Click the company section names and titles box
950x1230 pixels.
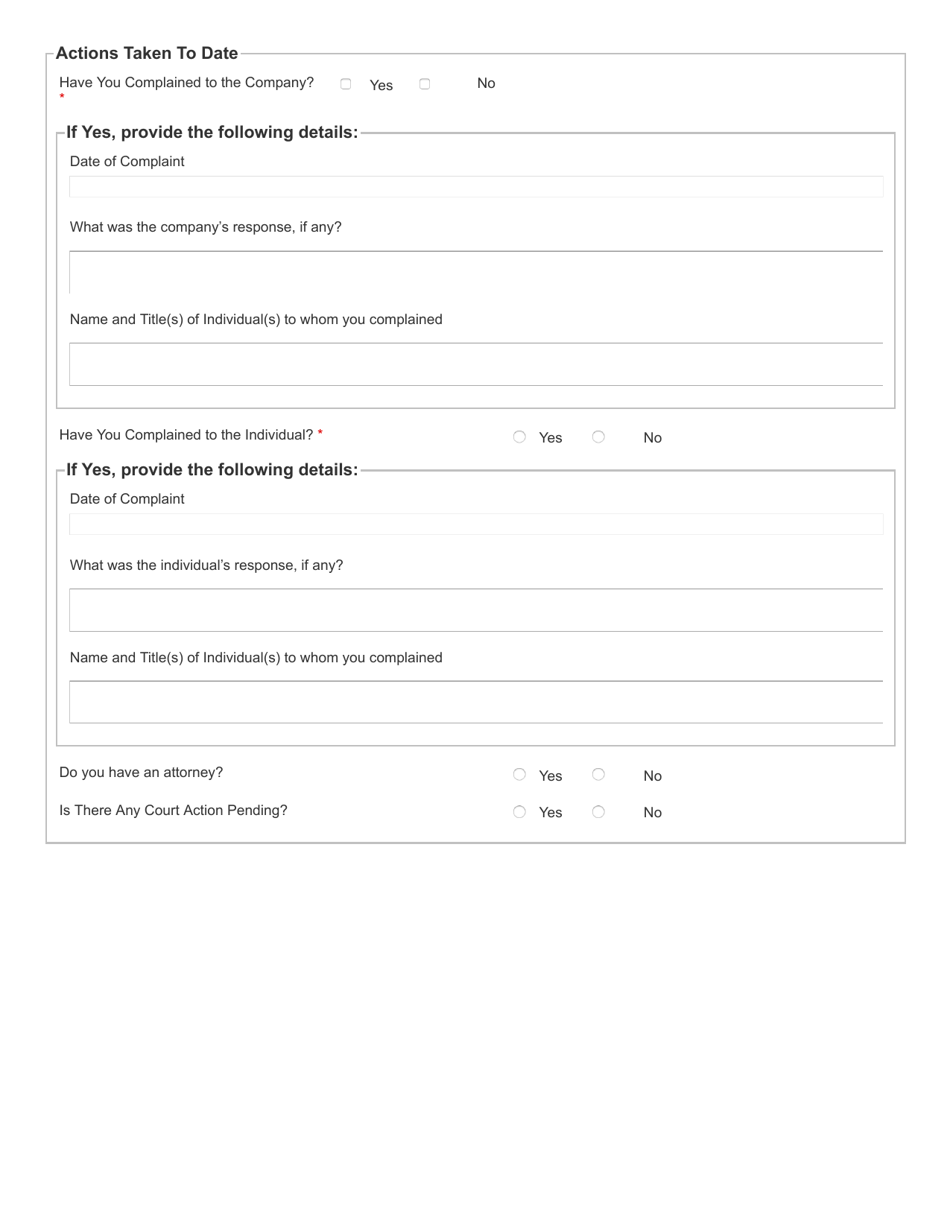click(x=476, y=363)
